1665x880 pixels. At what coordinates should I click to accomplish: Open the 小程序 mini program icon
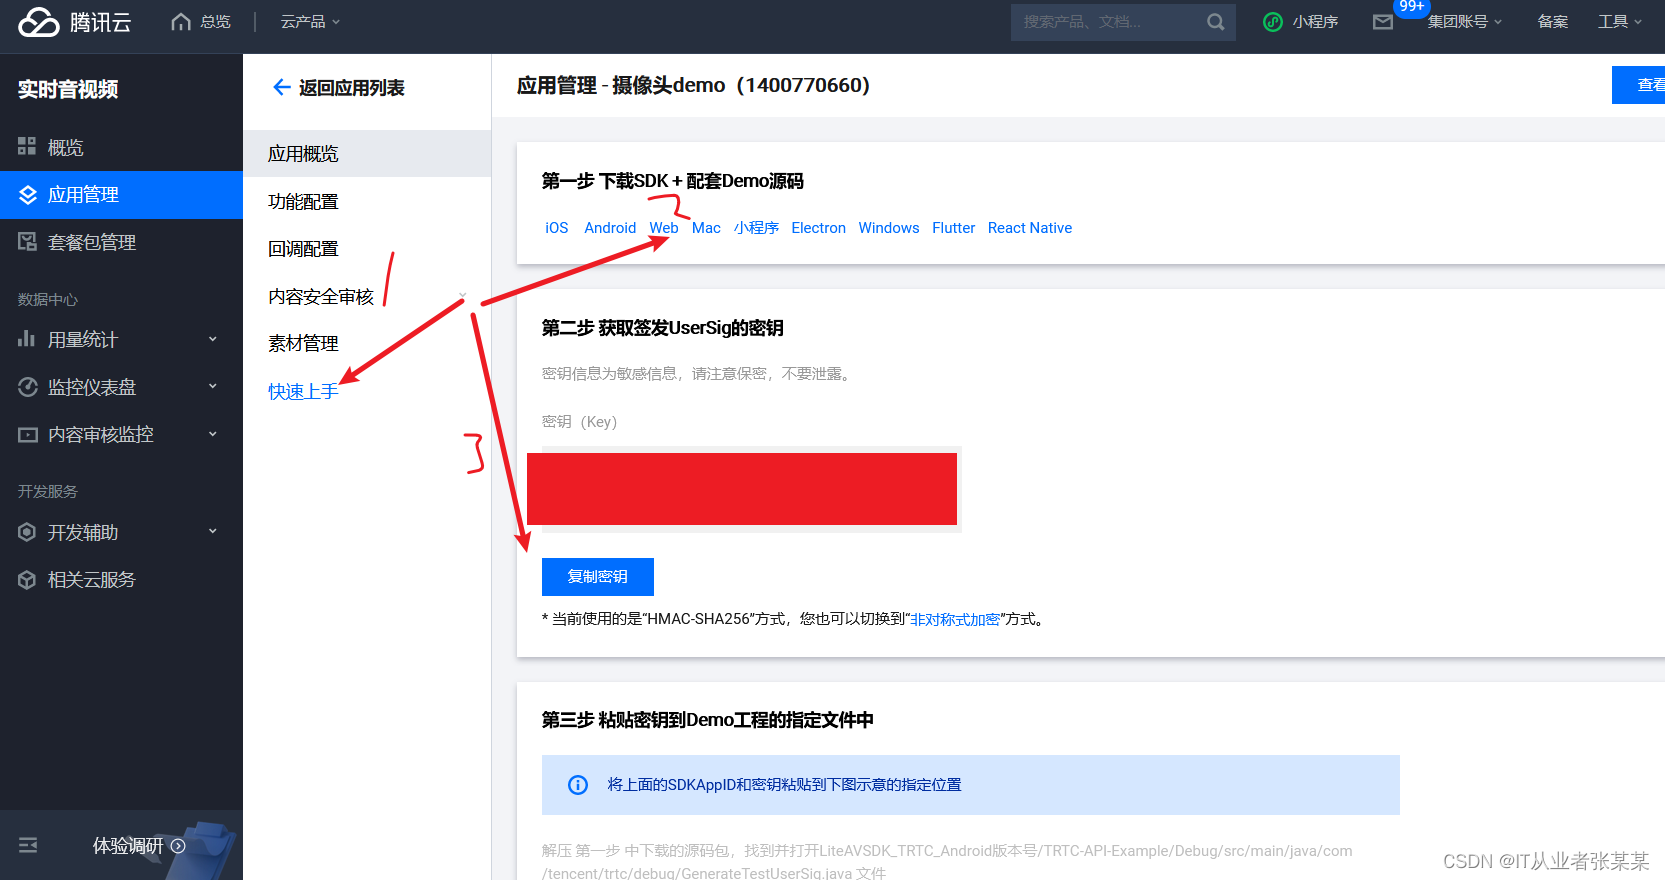click(1273, 21)
